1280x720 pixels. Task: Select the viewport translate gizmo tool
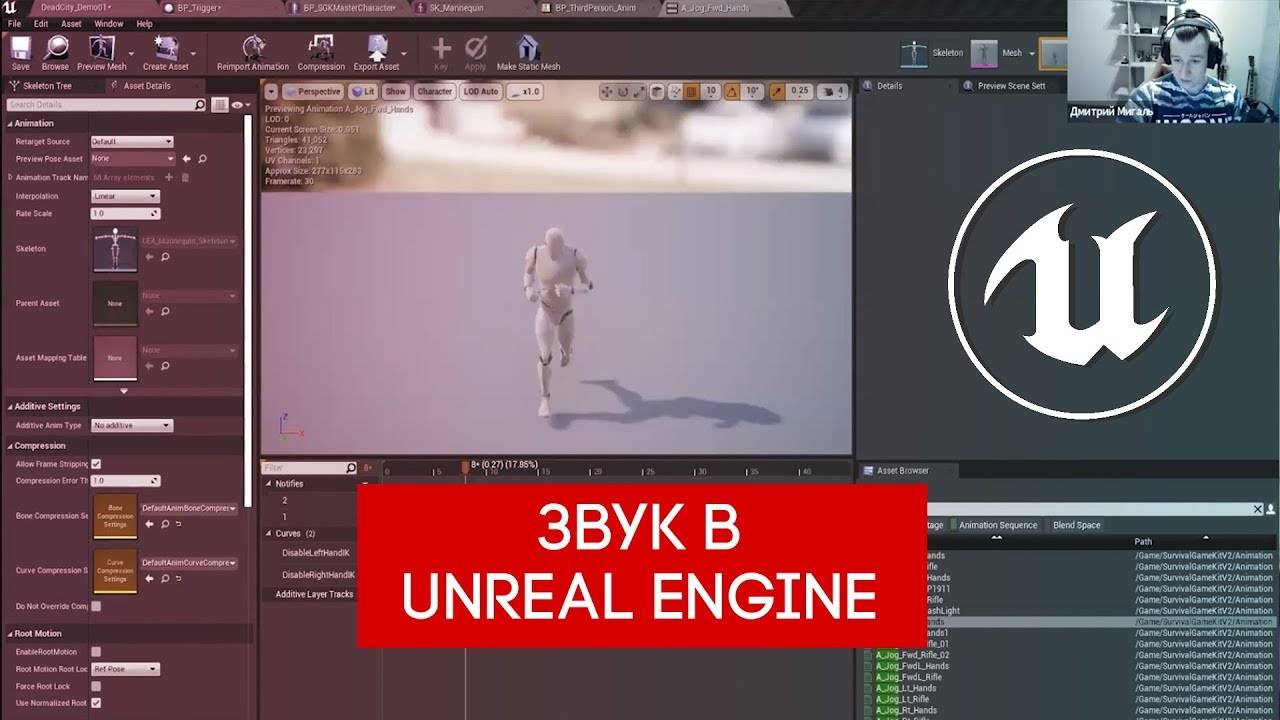606,91
